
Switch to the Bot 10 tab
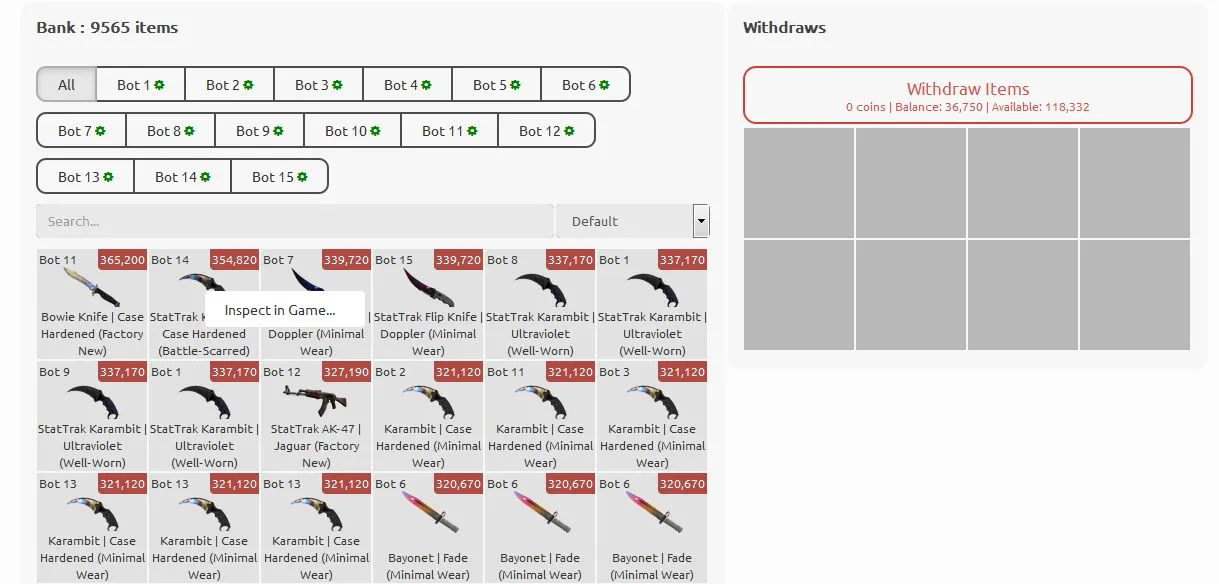click(352, 130)
